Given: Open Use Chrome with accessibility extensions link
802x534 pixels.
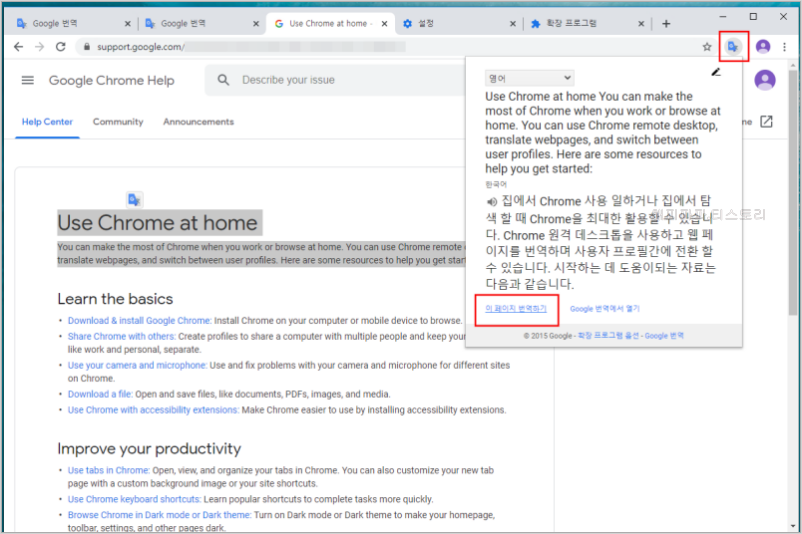Looking at the screenshot, I should (x=153, y=410).
